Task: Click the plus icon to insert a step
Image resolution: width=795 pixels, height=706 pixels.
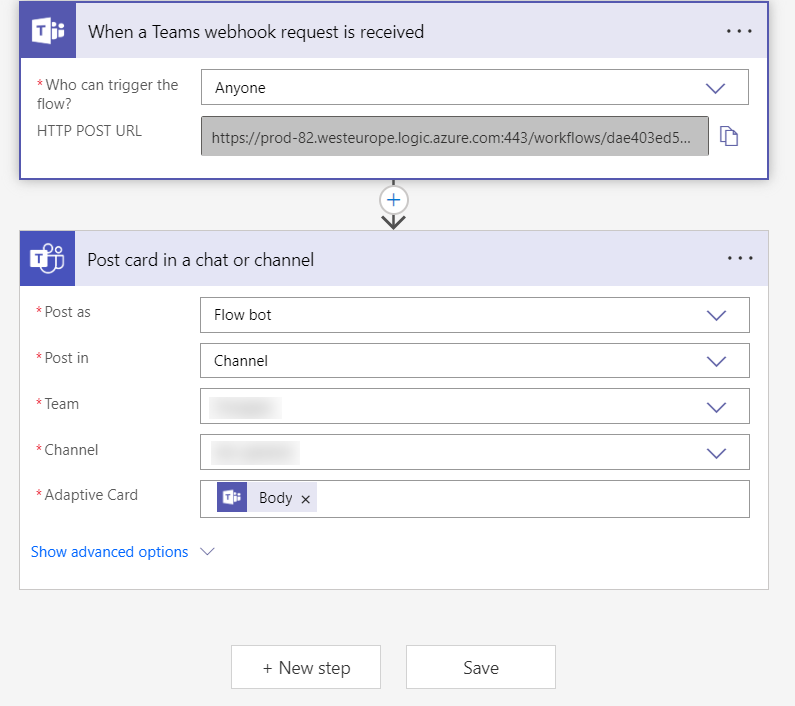Action: [x=394, y=200]
